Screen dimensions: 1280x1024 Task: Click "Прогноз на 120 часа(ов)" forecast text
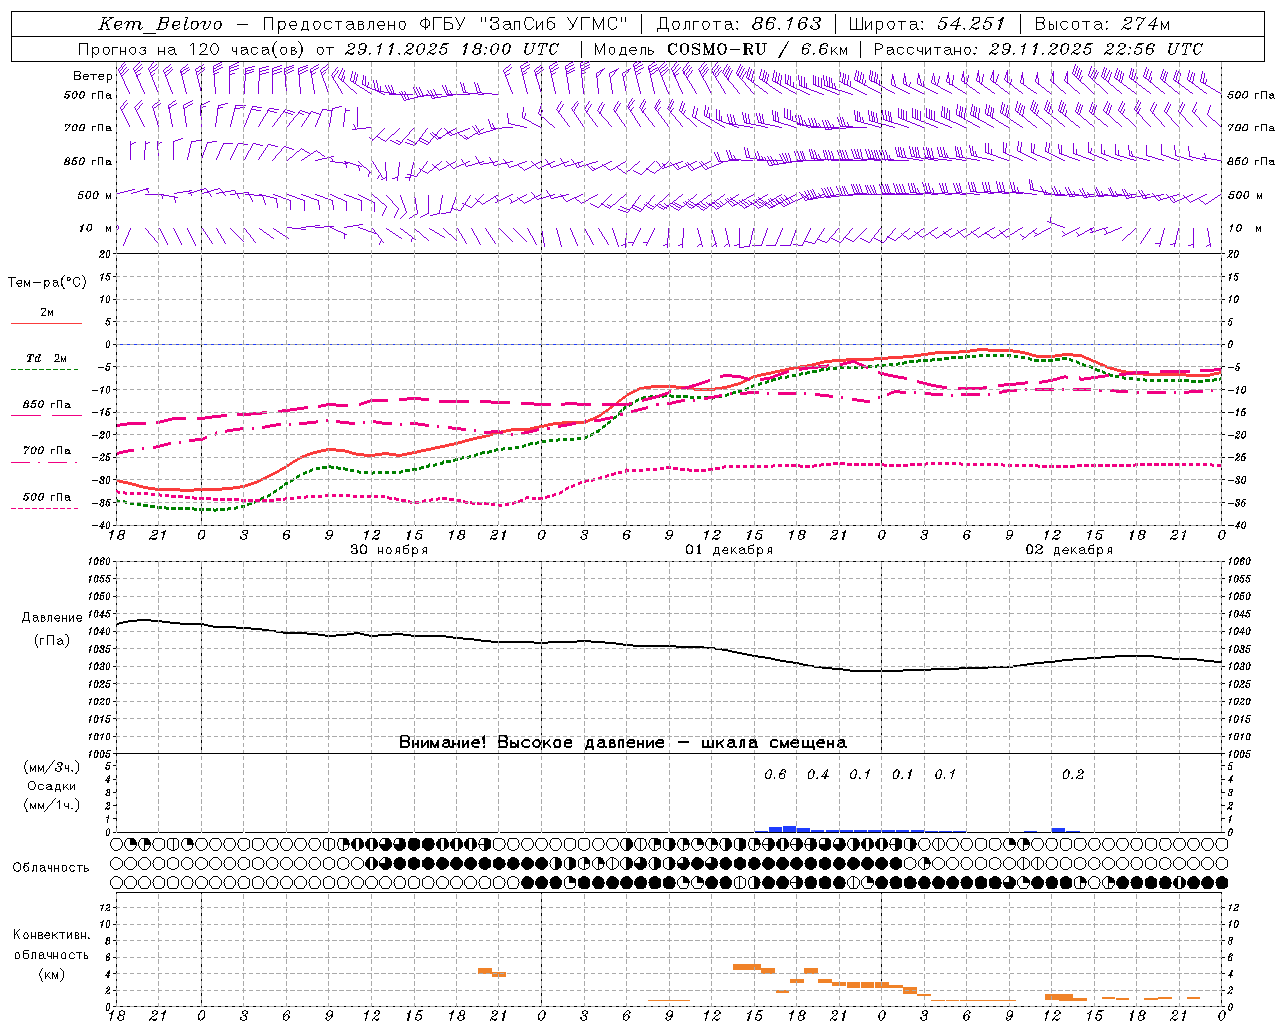click(x=192, y=49)
